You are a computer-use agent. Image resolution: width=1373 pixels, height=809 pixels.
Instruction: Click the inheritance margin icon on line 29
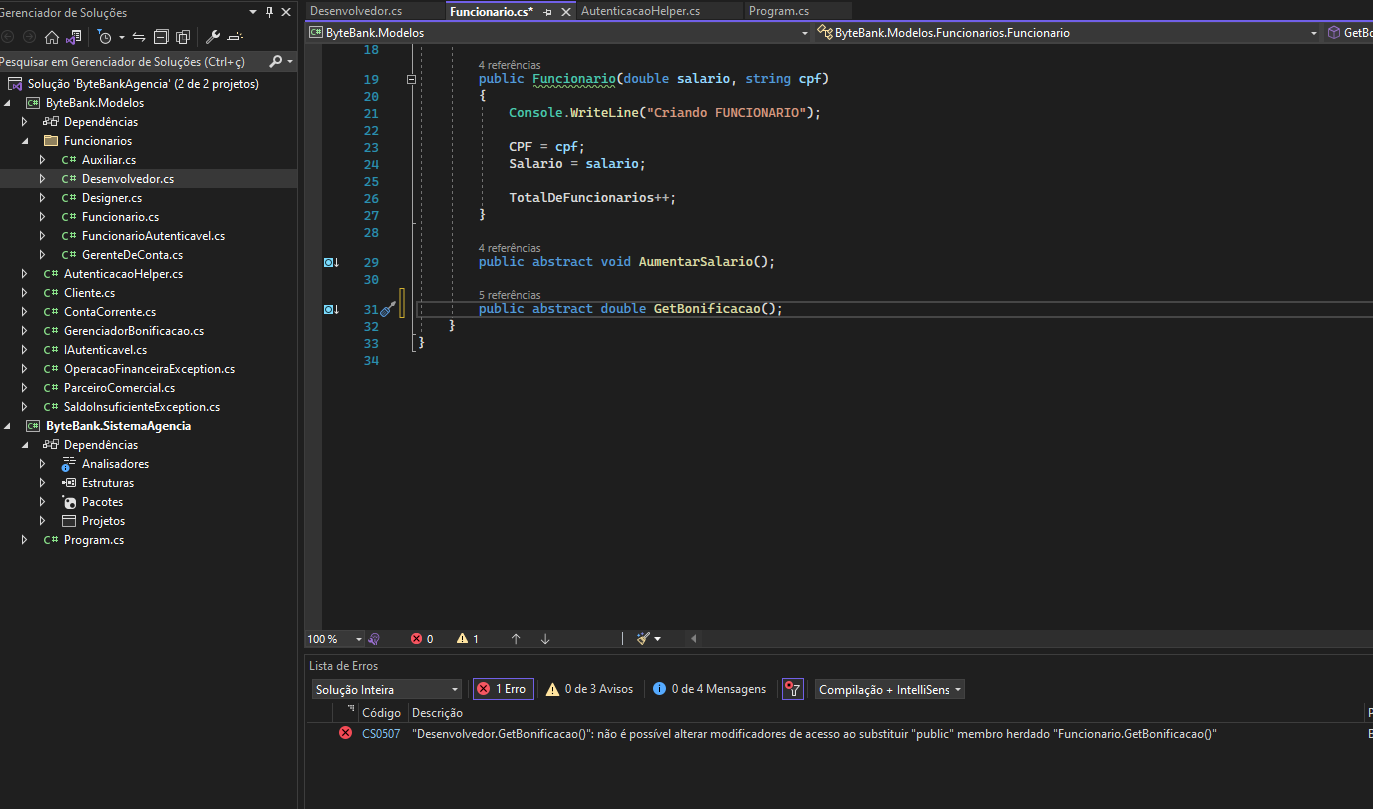coord(331,262)
